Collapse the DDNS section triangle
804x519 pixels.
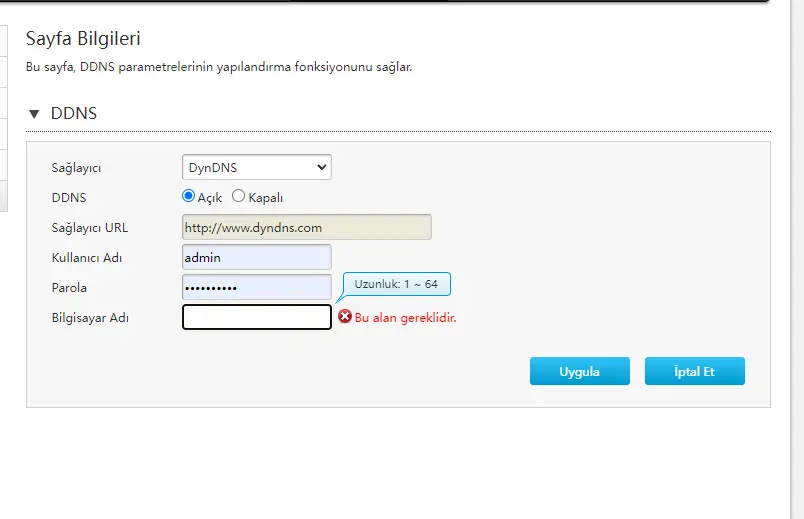point(34,114)
